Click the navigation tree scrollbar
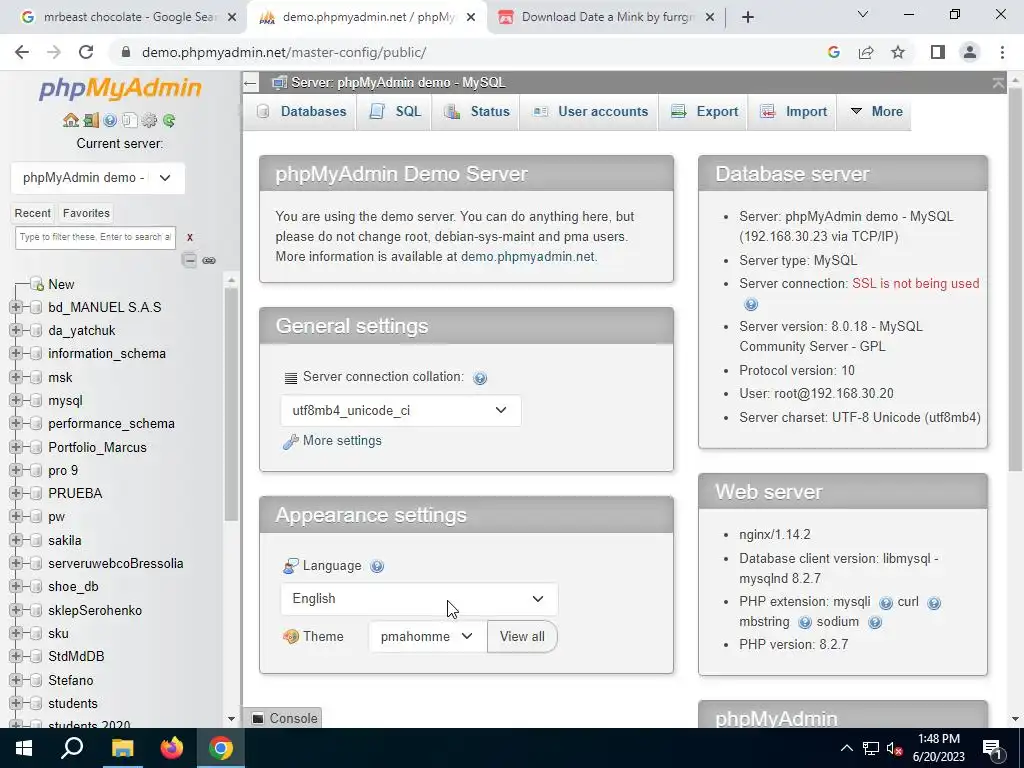The width and height of the screenshot is (1024, 768). click(231, 405)
